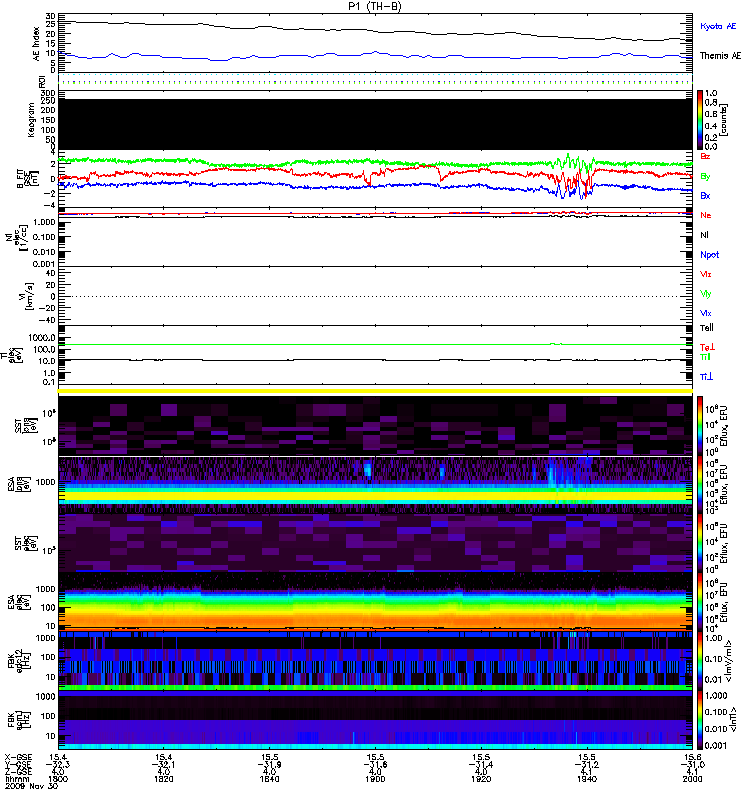The width and height of the screenshot is (750, 800).
Task: Click the 1800 time tick label
Action: [x=58, y=779]
